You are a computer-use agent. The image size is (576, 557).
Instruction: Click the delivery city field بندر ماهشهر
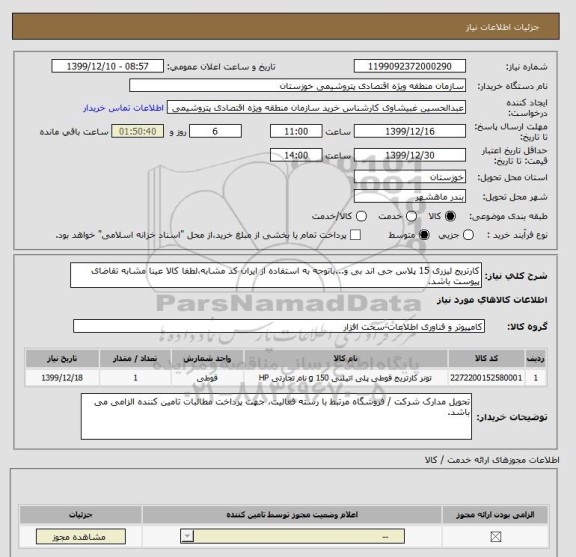[410, 197]
